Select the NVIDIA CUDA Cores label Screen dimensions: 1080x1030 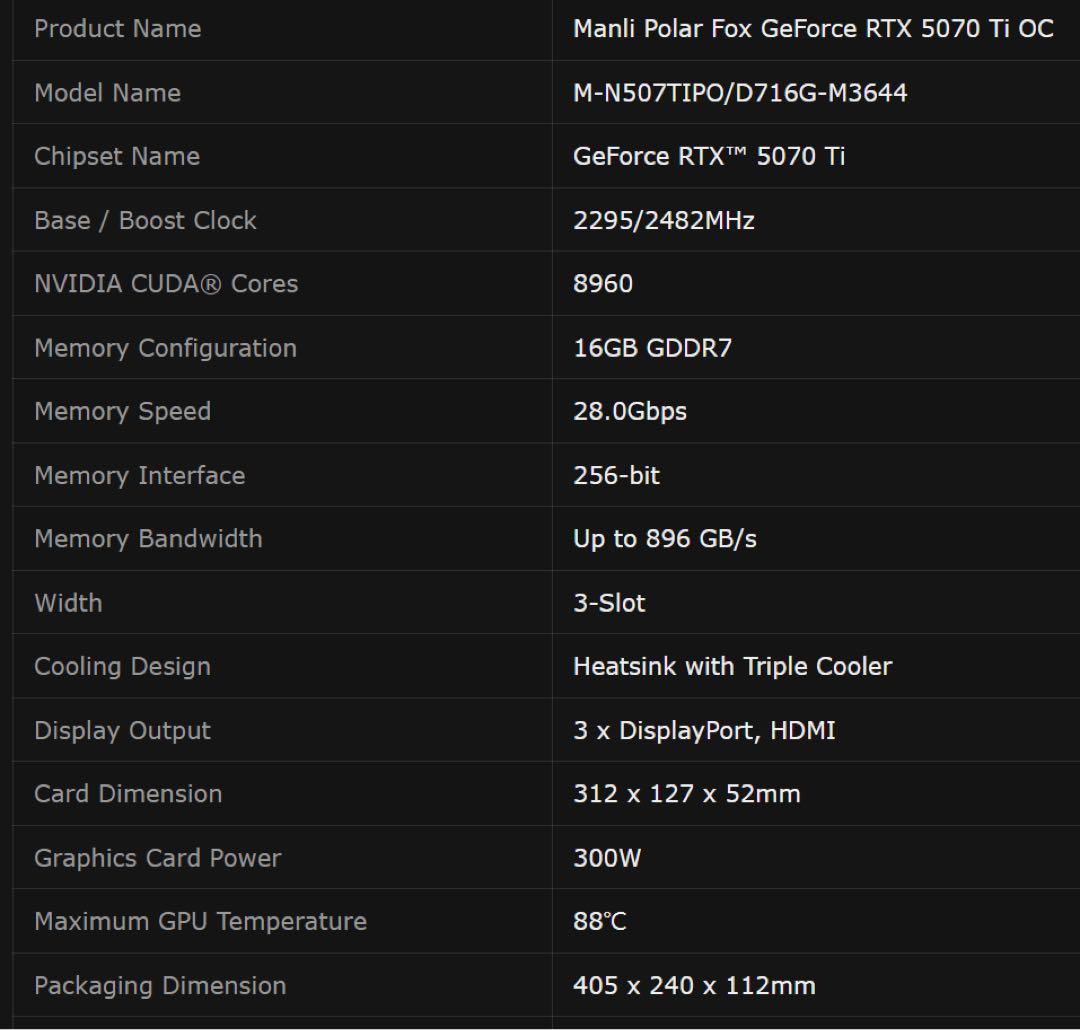click(x=165, y=284)
